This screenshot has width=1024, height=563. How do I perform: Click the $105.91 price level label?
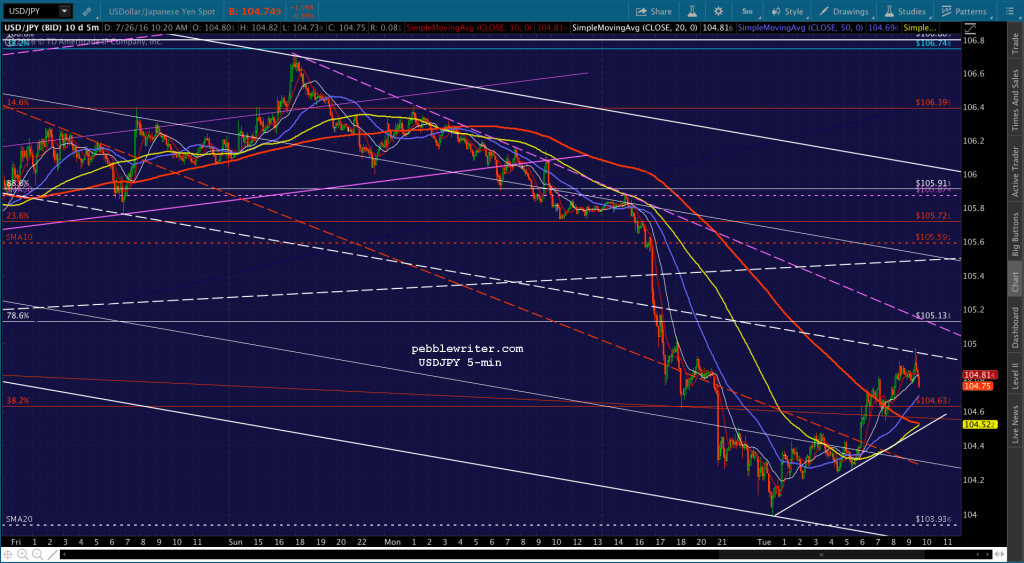coord(932,184)
